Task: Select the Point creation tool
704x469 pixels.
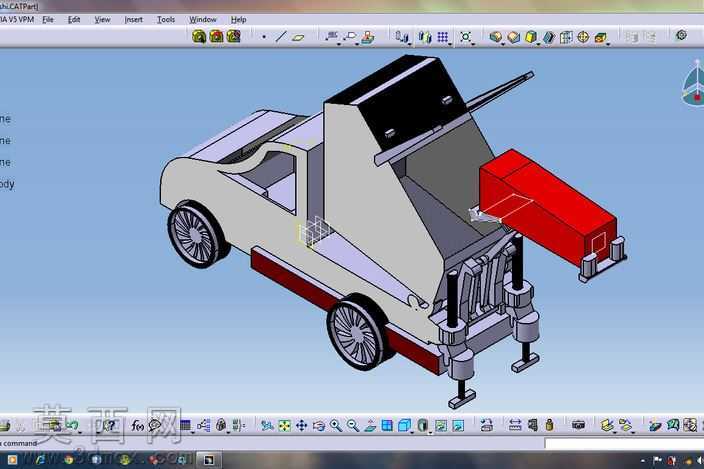Action: 264,37
